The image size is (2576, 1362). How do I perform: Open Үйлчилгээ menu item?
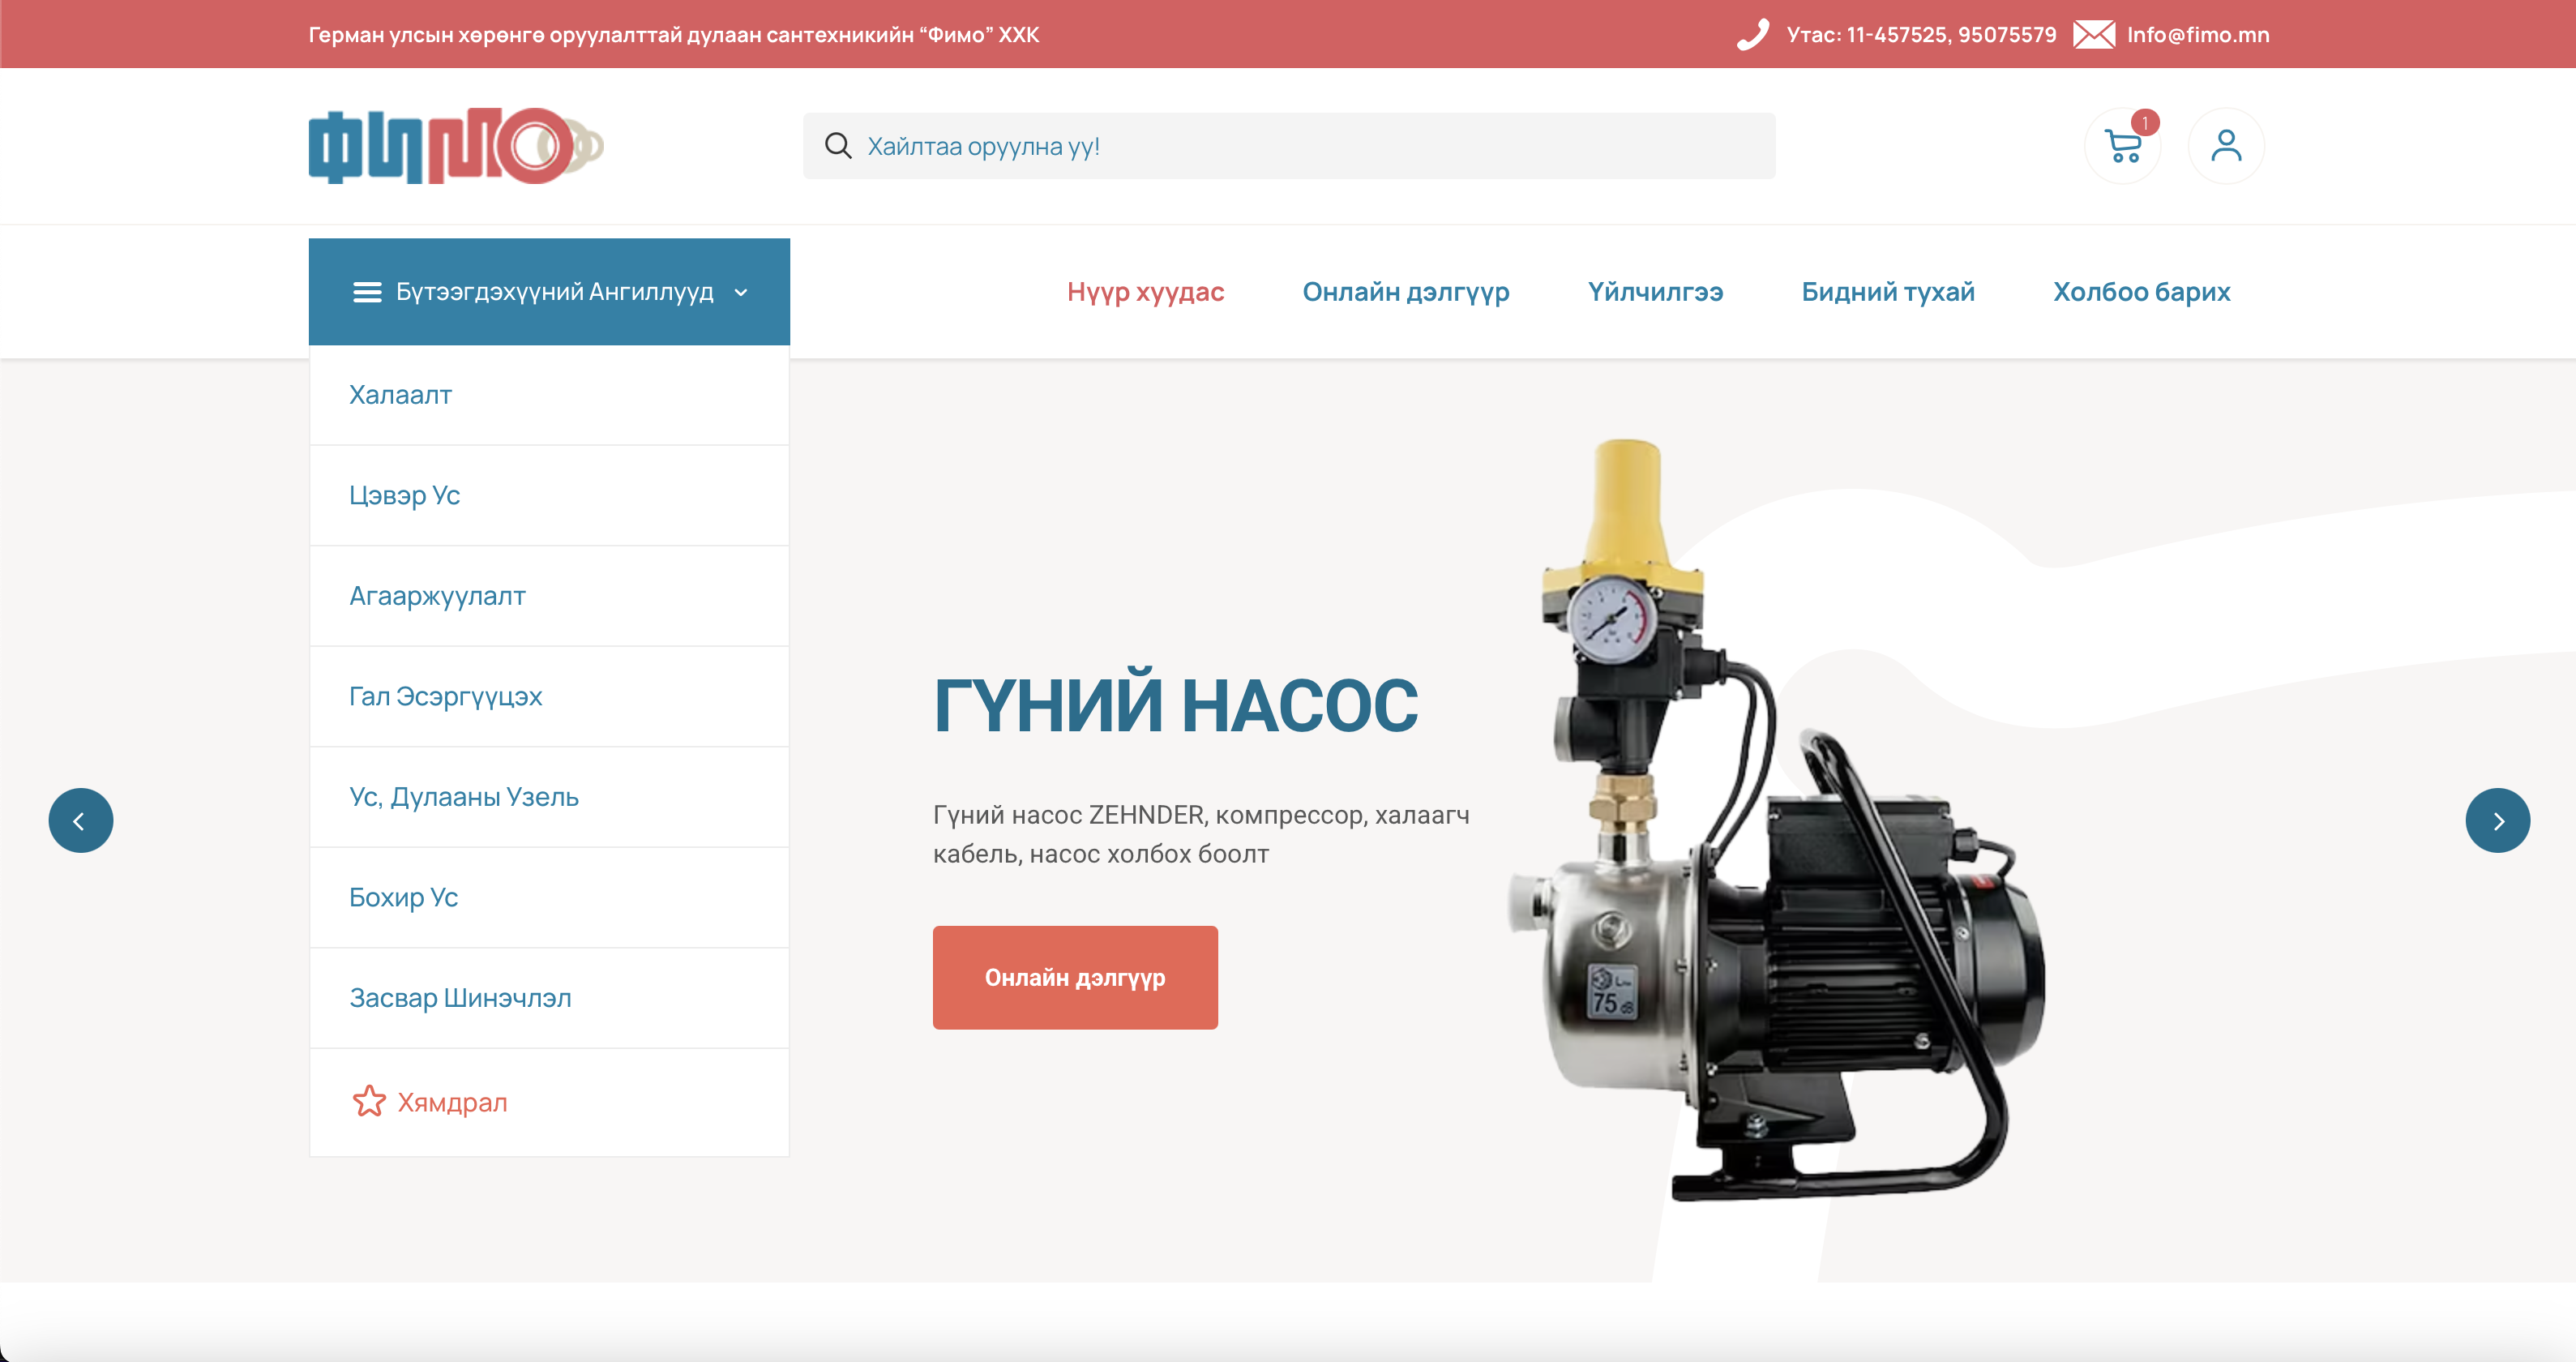(x=1655, y=292)
